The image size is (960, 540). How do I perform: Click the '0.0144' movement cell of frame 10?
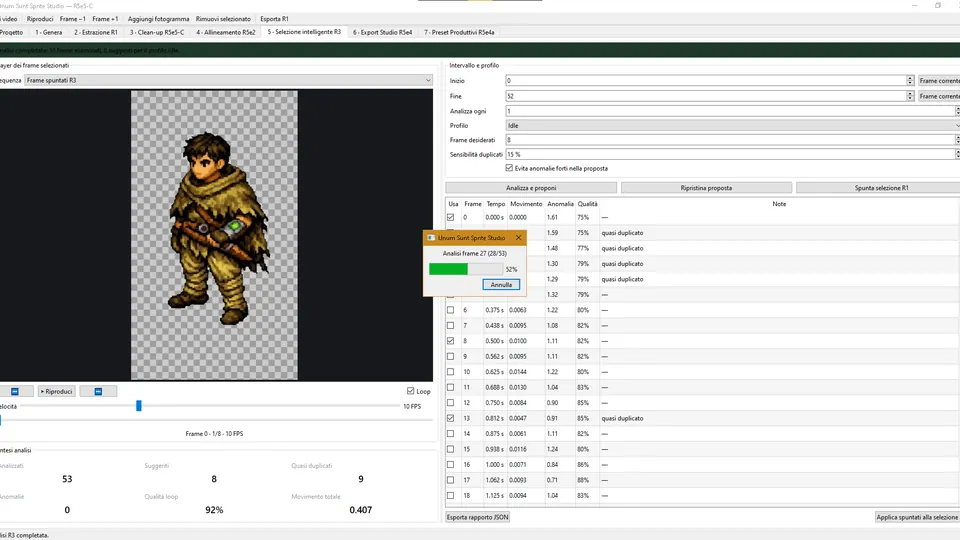(x=517, y=372)
